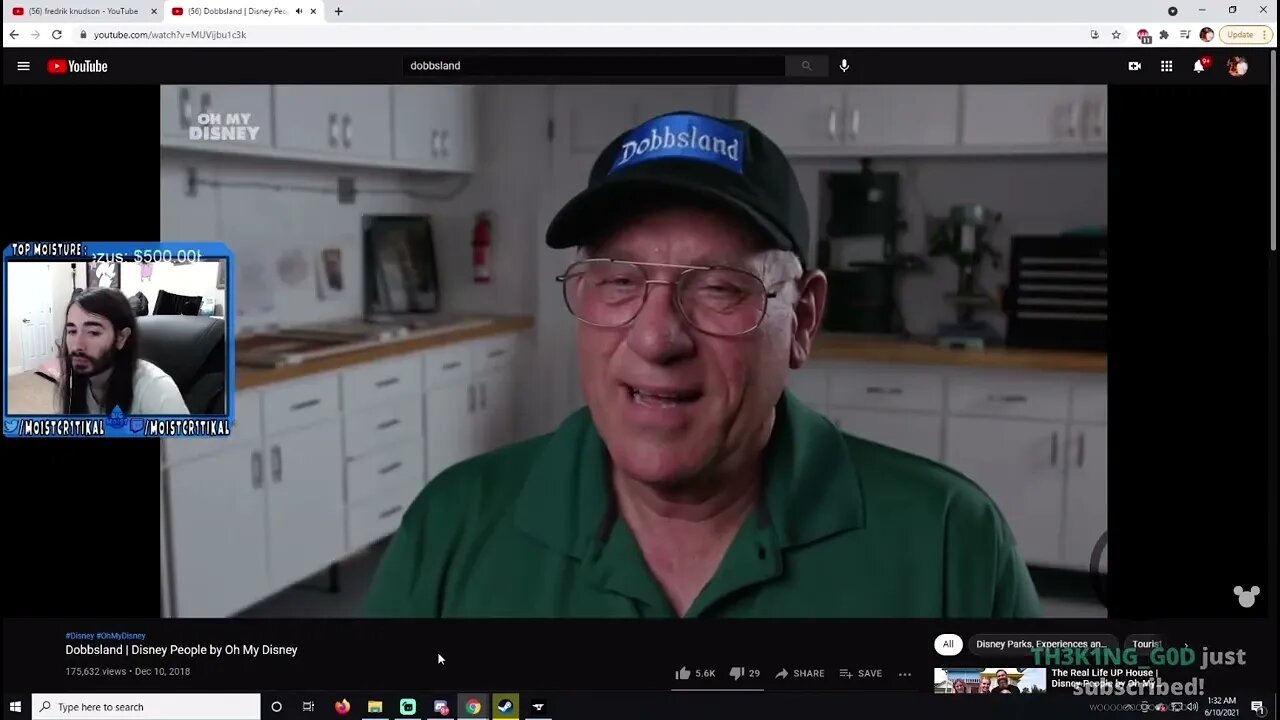Click the install app icon in address bar
Viewport: 1280px width, 720px height.
click(x=1095, y=35)
